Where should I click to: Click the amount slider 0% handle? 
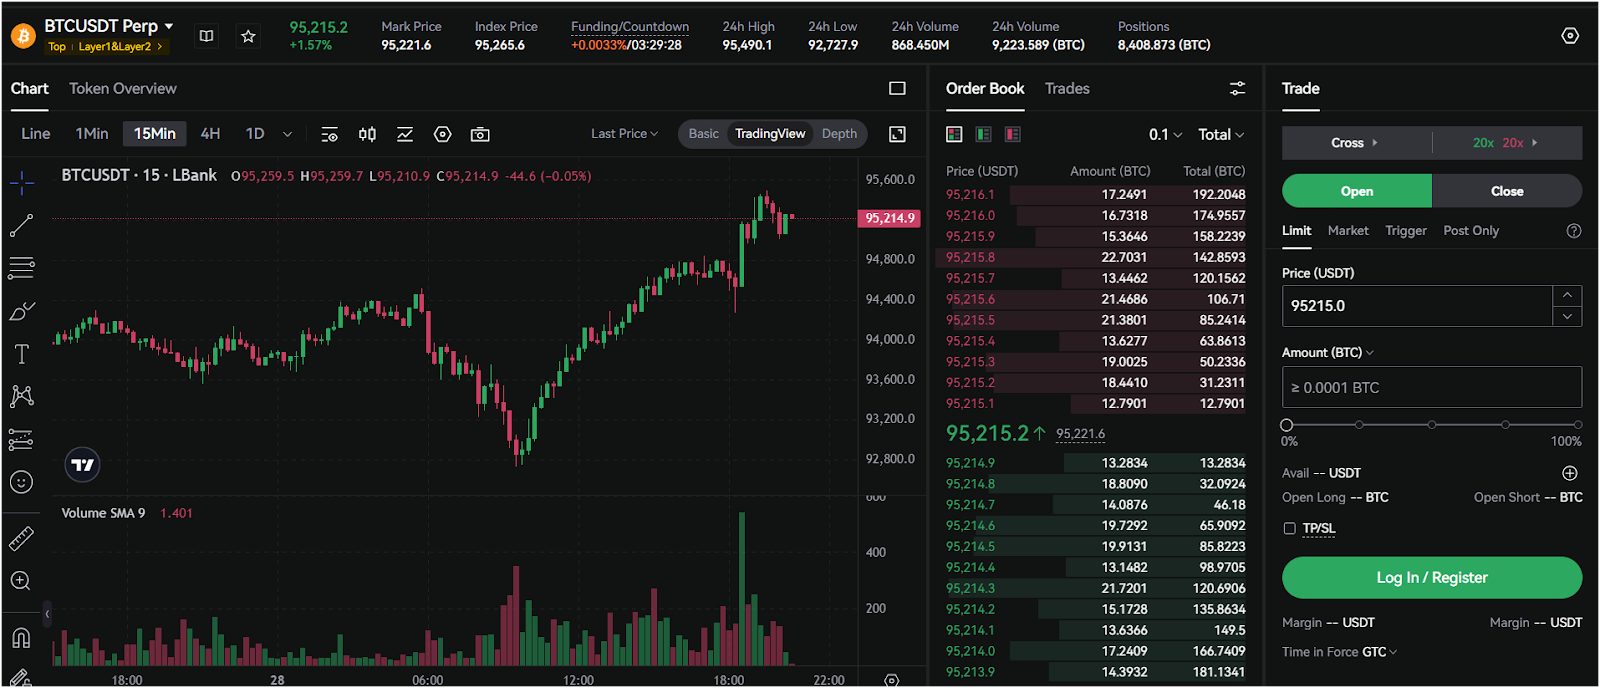tap(1287, 425)
